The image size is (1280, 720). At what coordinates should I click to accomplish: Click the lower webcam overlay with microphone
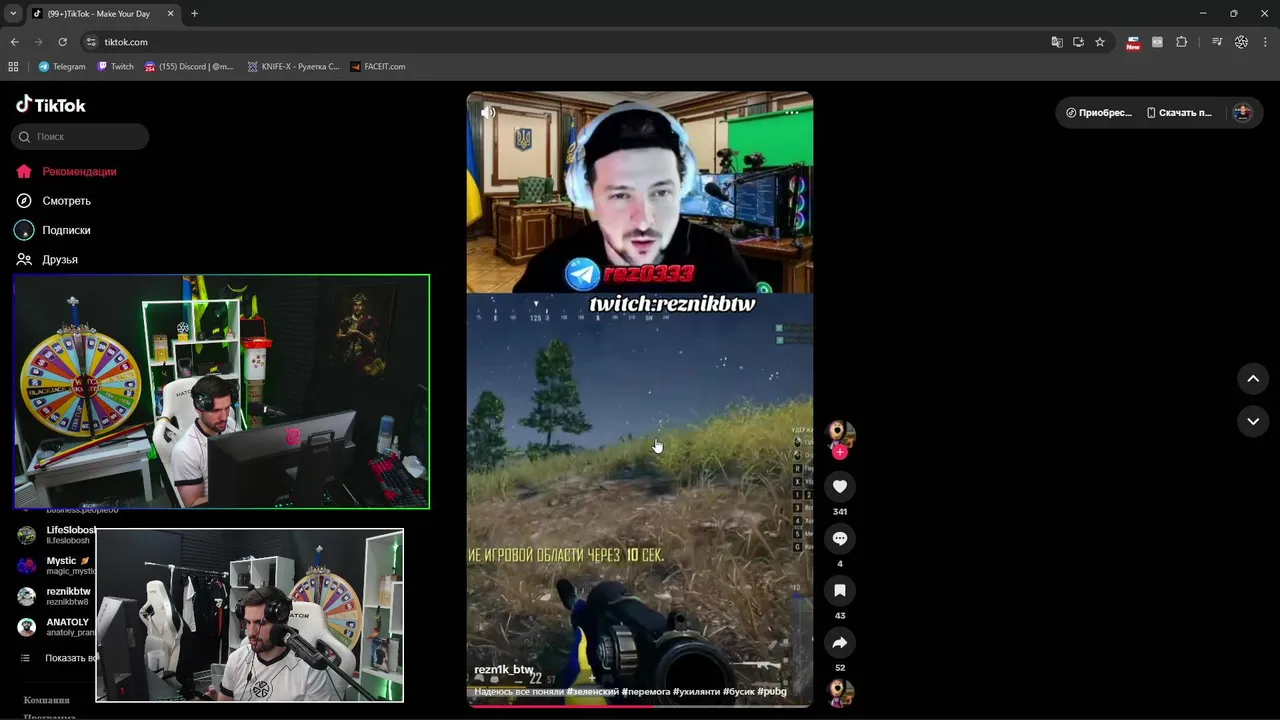point(249,615)
